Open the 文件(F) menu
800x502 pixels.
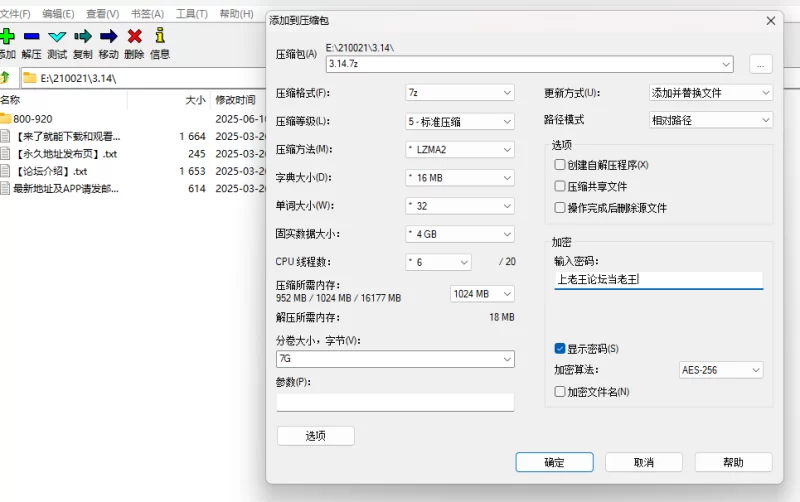tap(15, 14)
